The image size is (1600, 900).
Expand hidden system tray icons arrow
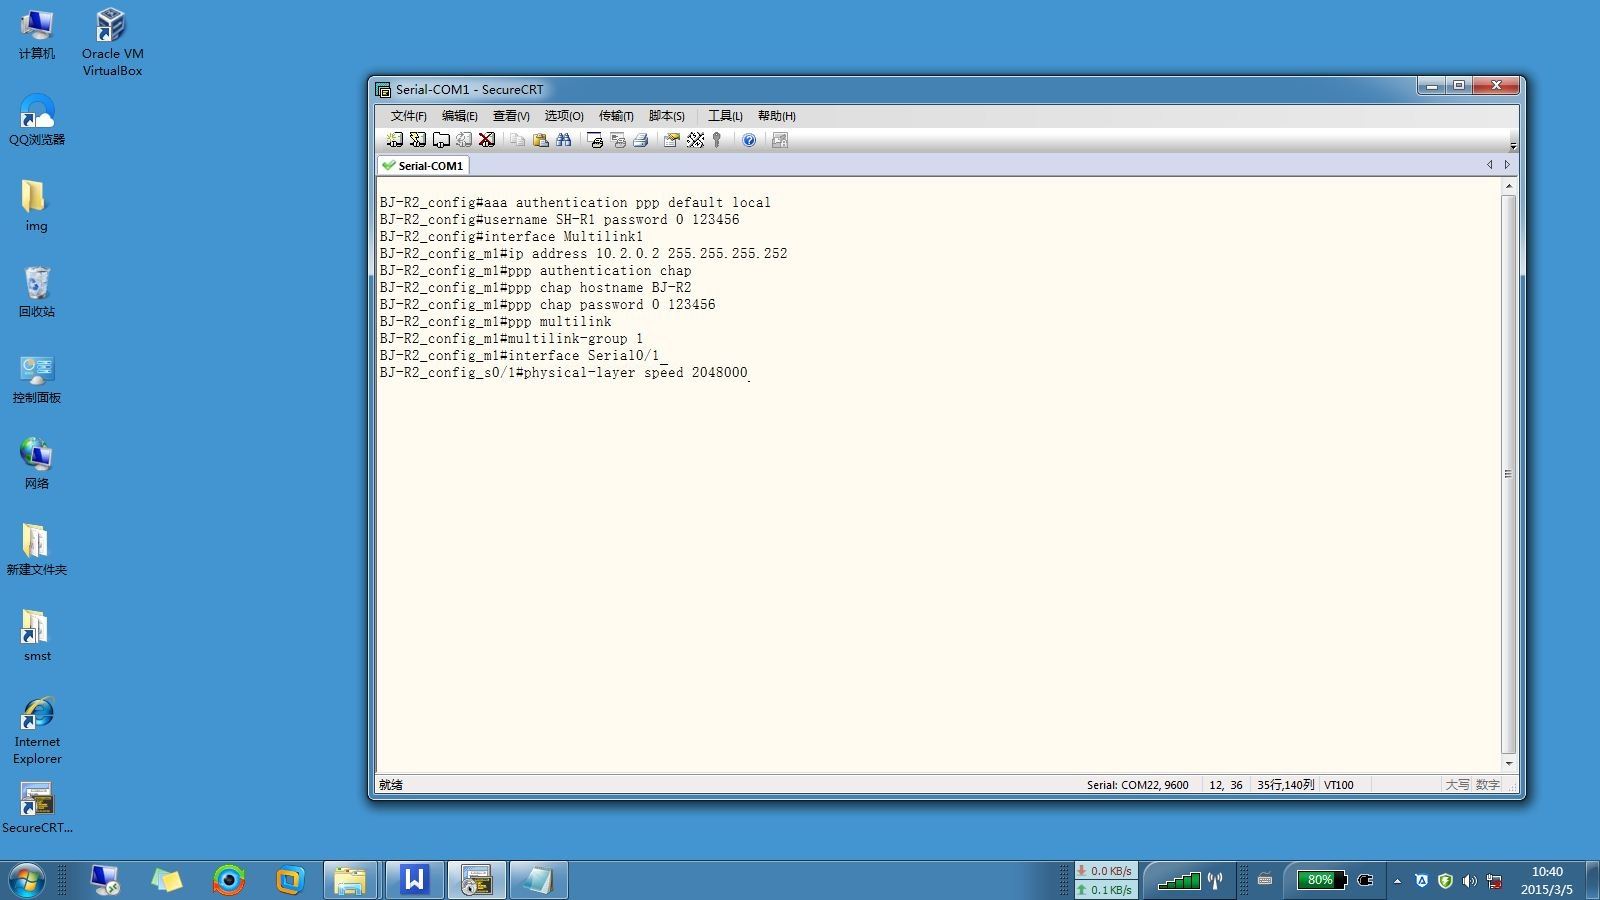(x=1397, y=881)
